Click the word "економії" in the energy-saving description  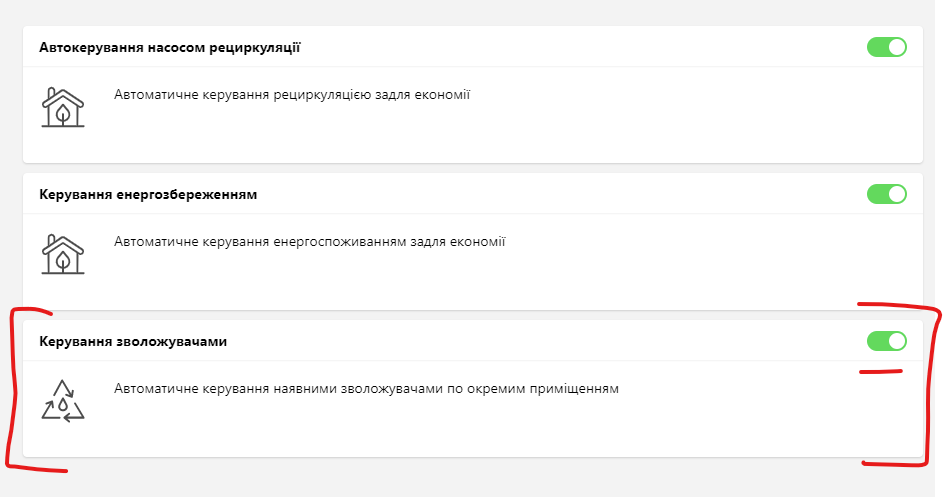(x=480, y=241)
